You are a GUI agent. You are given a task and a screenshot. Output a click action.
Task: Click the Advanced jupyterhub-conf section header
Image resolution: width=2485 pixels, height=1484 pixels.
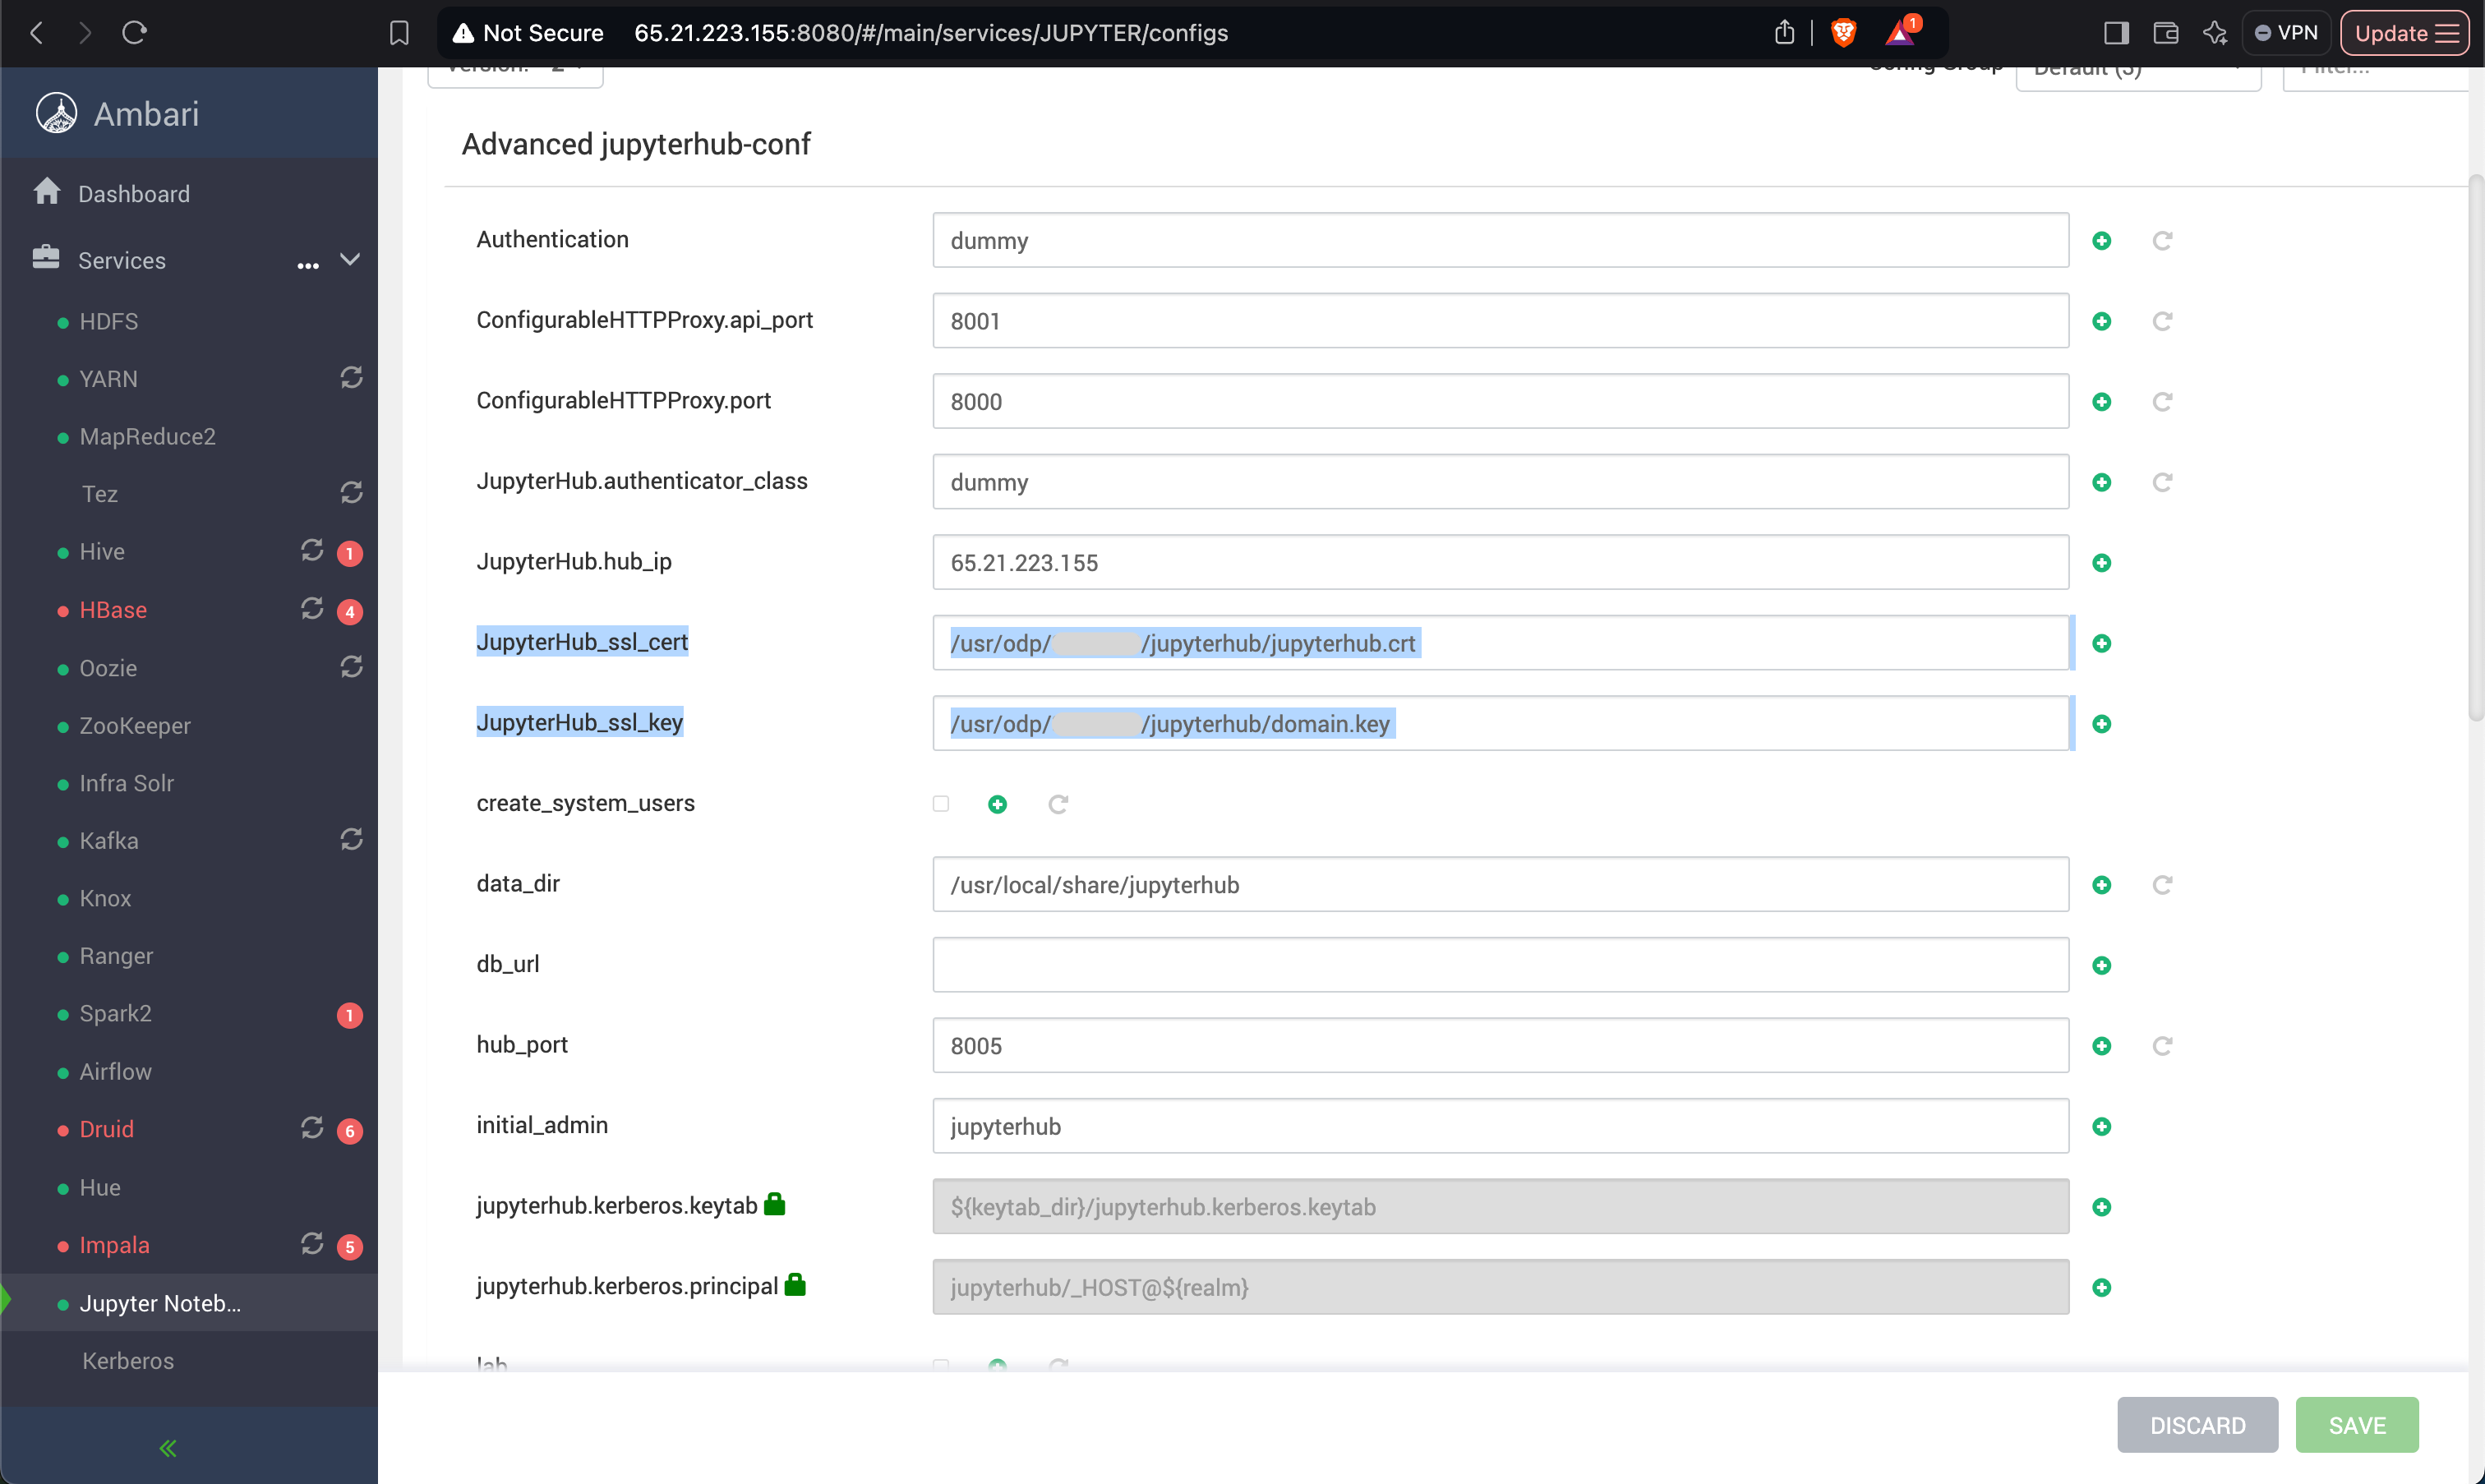[636, 144]
